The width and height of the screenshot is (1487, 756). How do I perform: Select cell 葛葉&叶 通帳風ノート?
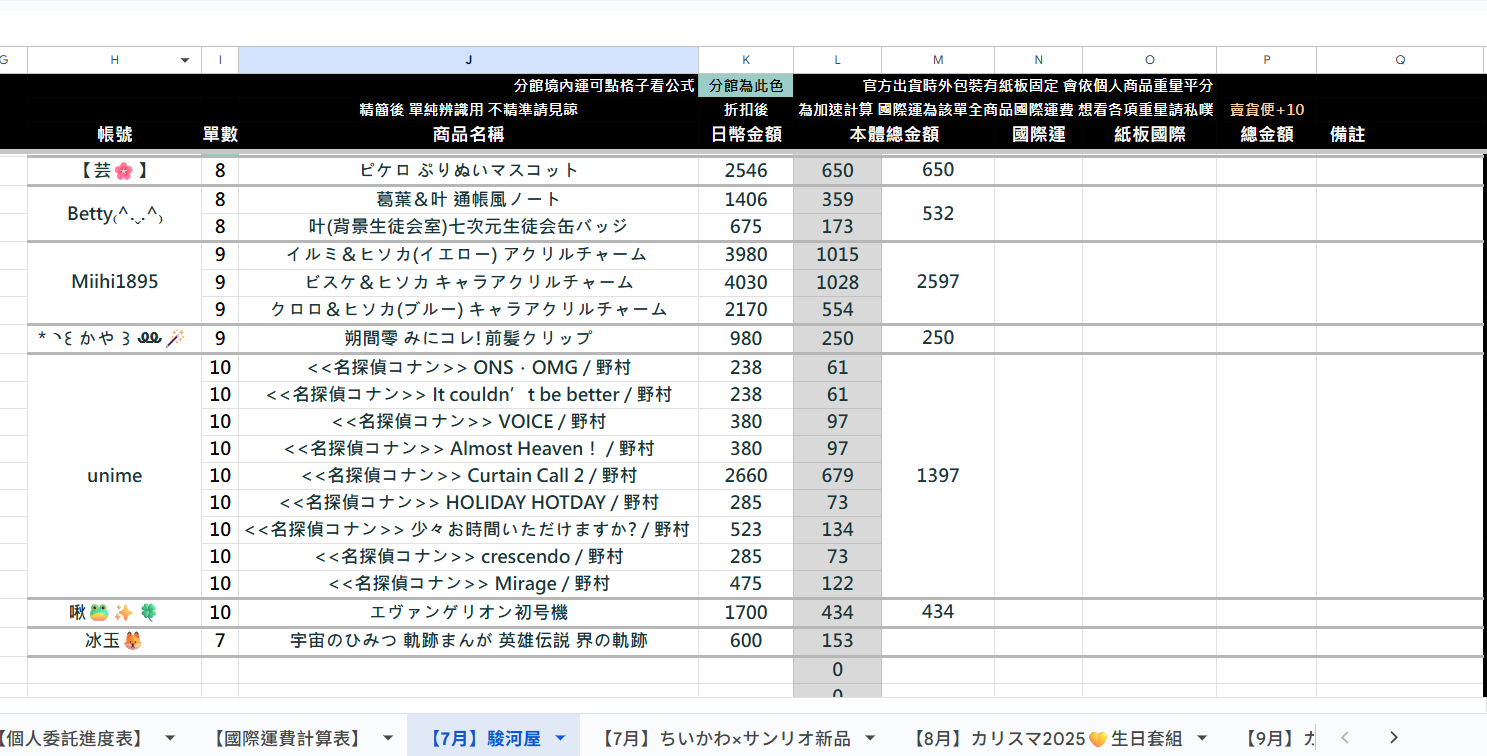[x=468, y=200]
